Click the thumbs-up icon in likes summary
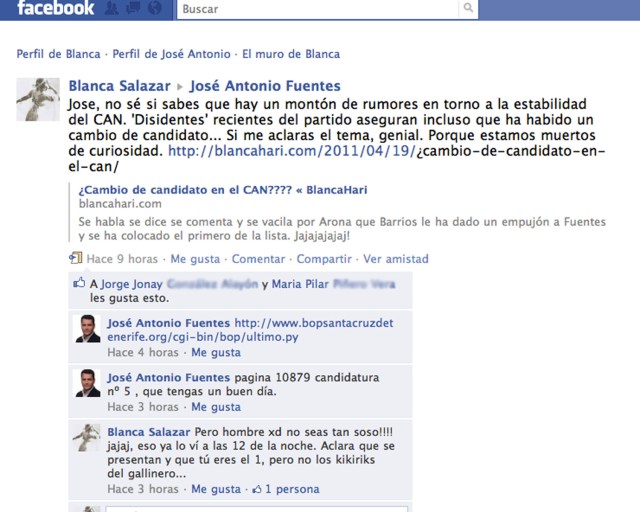640x512 pixels. [79, 283]
